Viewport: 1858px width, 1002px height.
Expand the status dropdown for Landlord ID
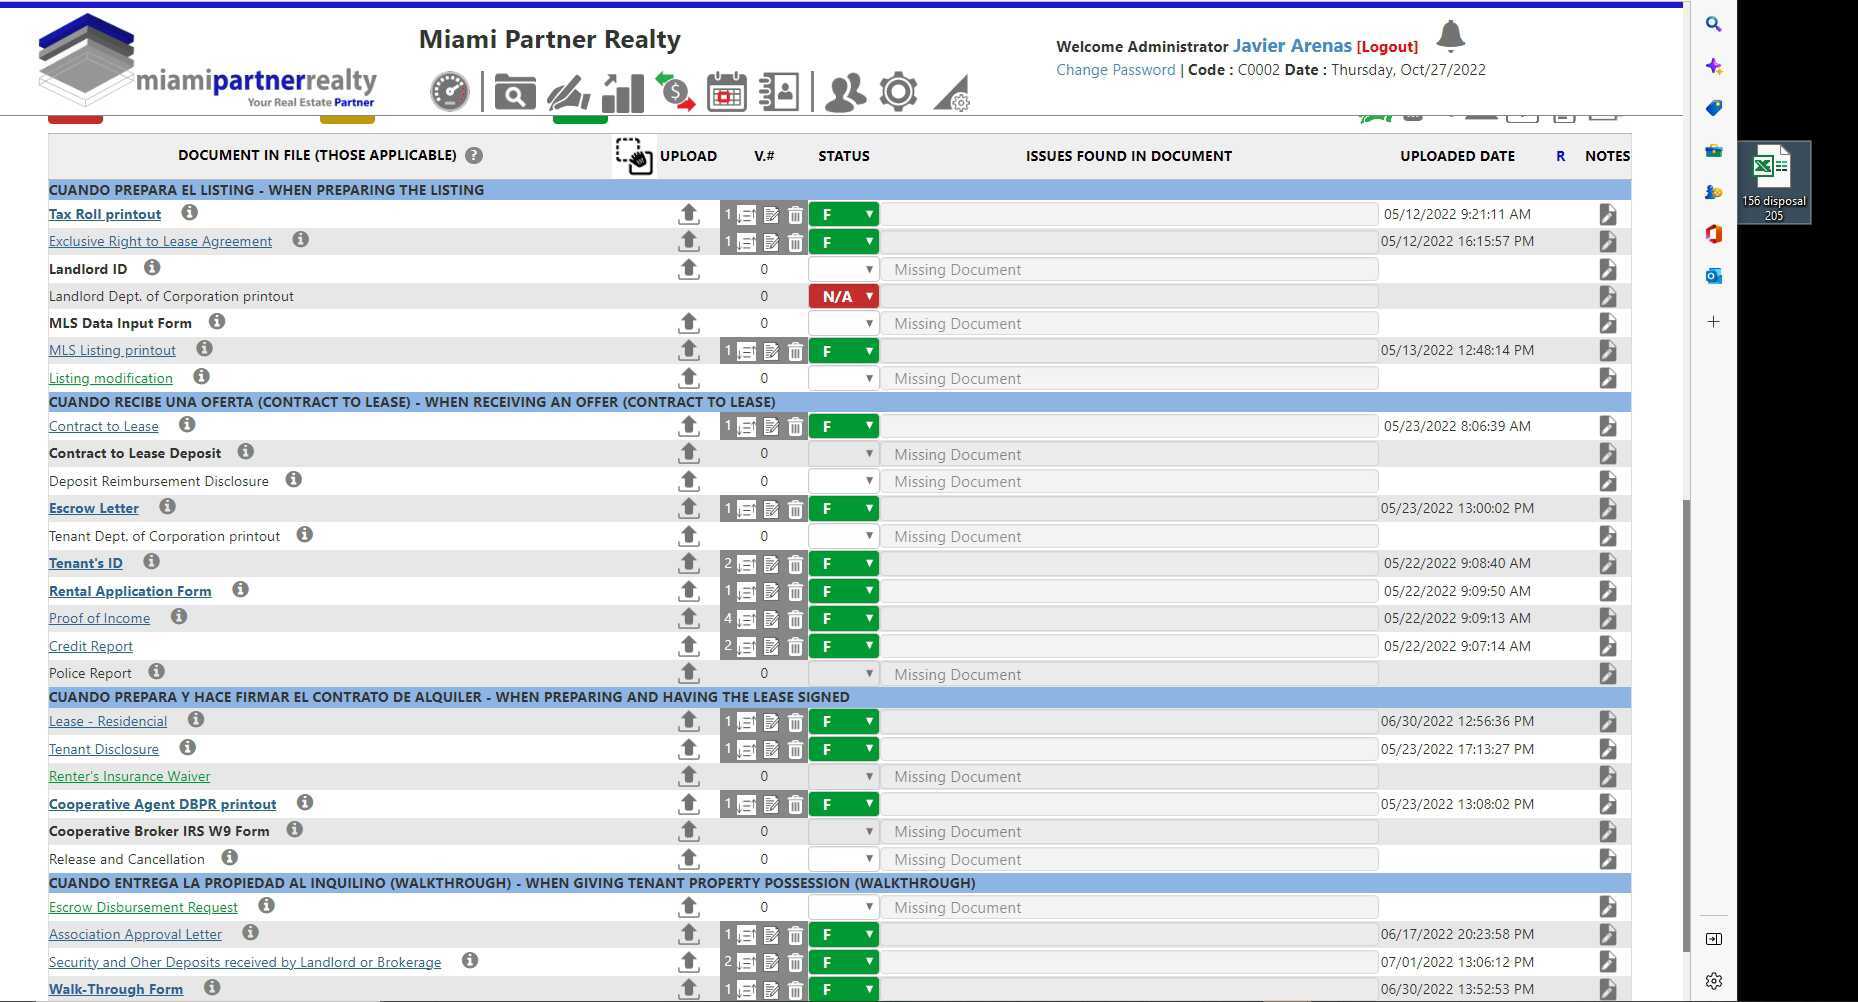843,269
